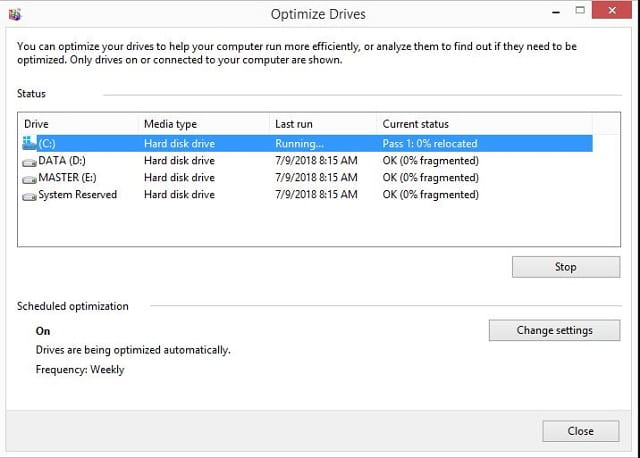
Task: Select the DATA (D:) row's last run date
Action: (x=316, y=160)
